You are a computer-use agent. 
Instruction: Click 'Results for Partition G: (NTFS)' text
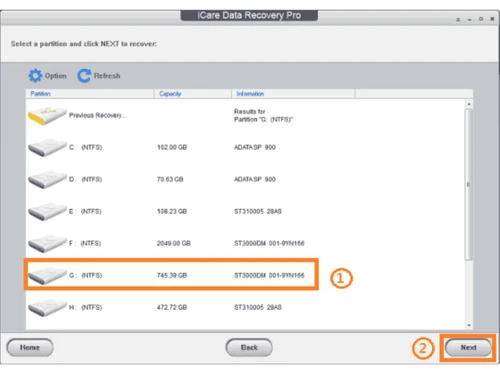click(x=263, y=115)
